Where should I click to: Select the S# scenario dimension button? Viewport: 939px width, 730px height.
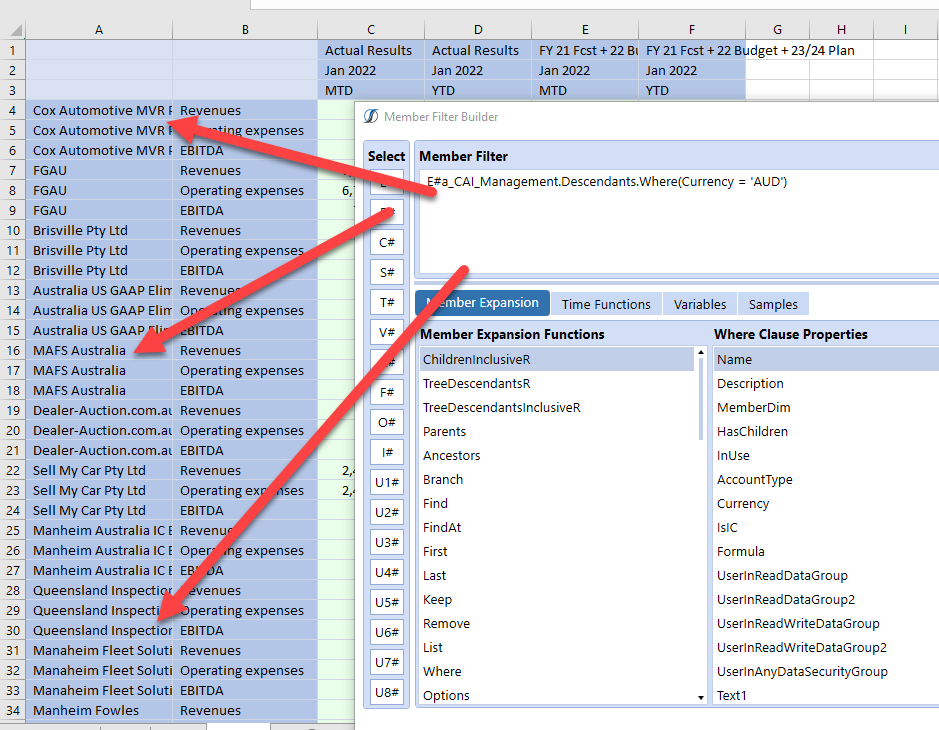pyautogui.click(x=386, y=271)
